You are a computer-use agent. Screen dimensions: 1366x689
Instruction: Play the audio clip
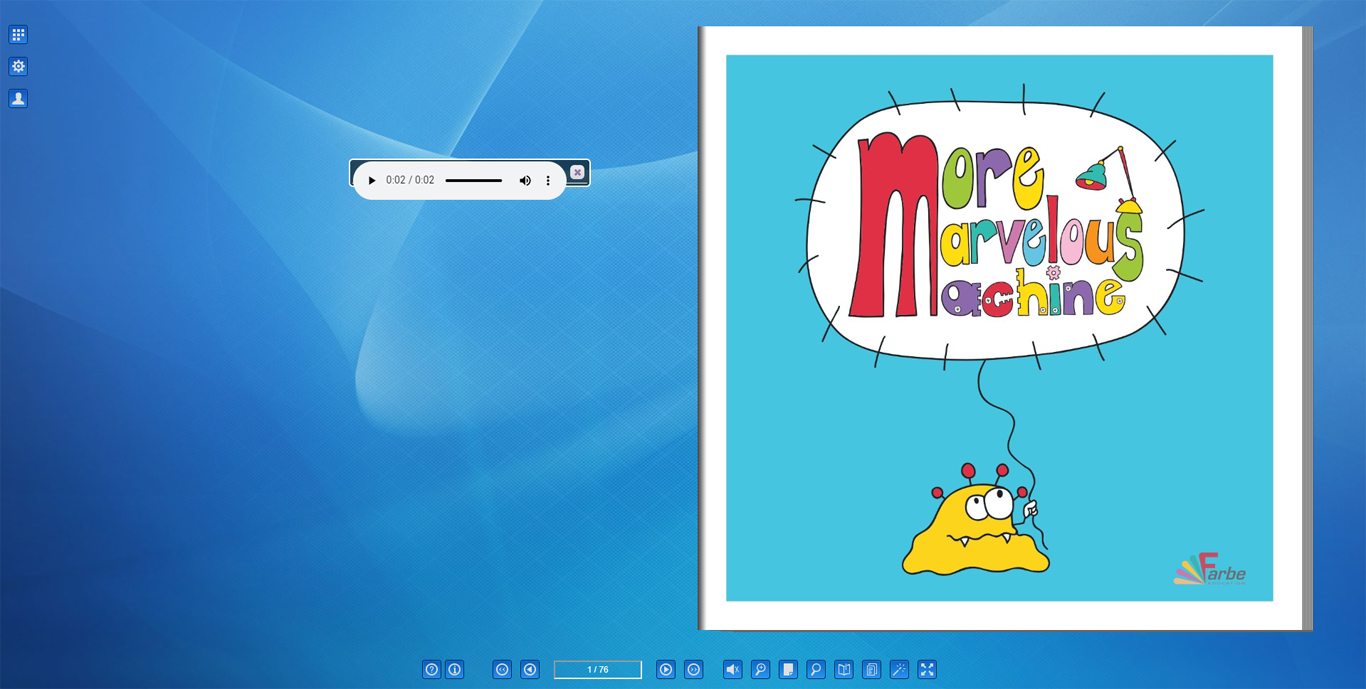tap(372, 181)
